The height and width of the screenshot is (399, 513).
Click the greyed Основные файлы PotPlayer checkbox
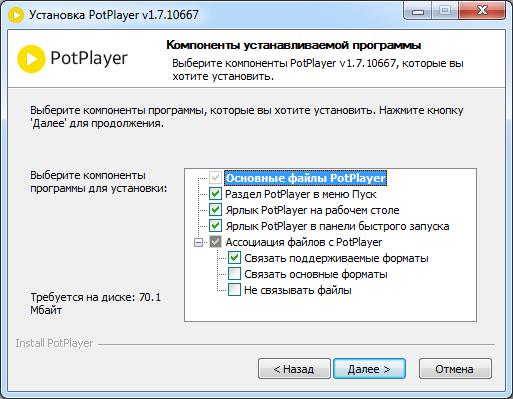click(x=215, y=178)
